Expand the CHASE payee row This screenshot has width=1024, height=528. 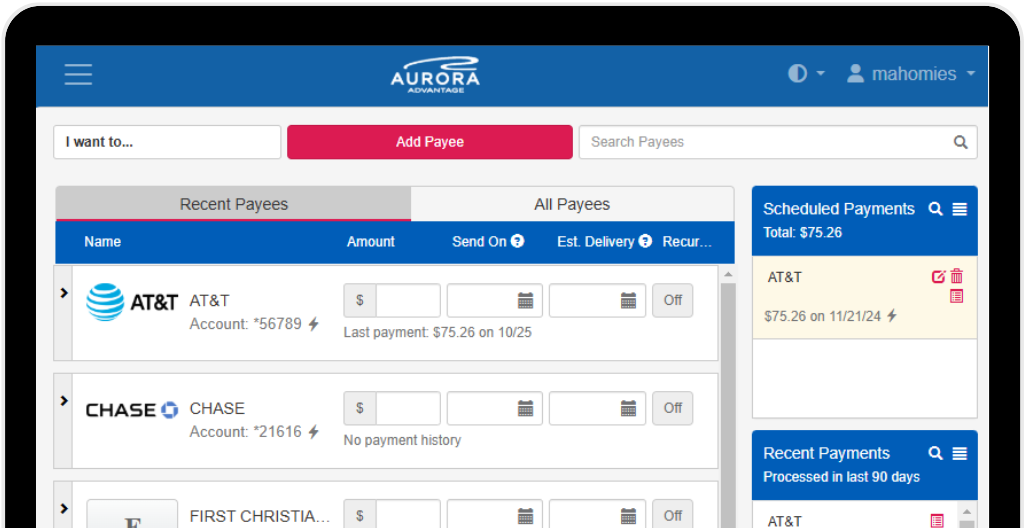tap(64, 401)
